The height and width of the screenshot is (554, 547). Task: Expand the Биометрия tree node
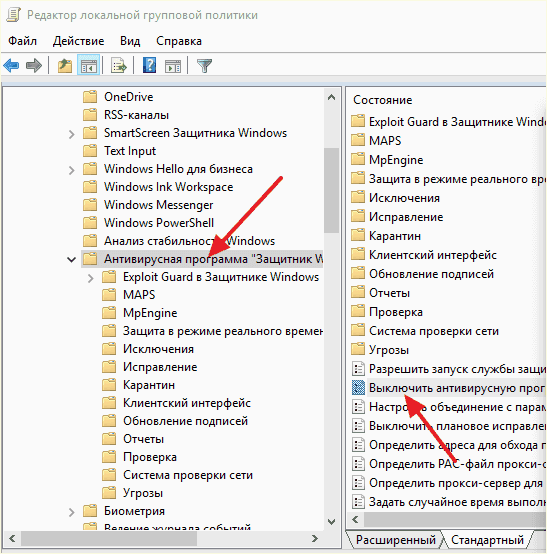point(71,512)
